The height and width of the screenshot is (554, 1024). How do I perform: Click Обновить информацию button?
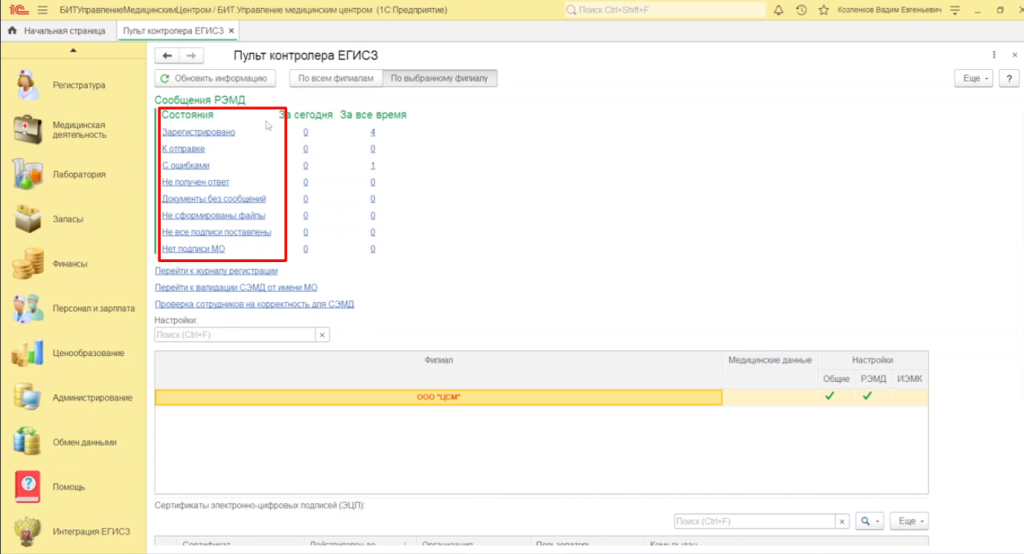point(213,78)
